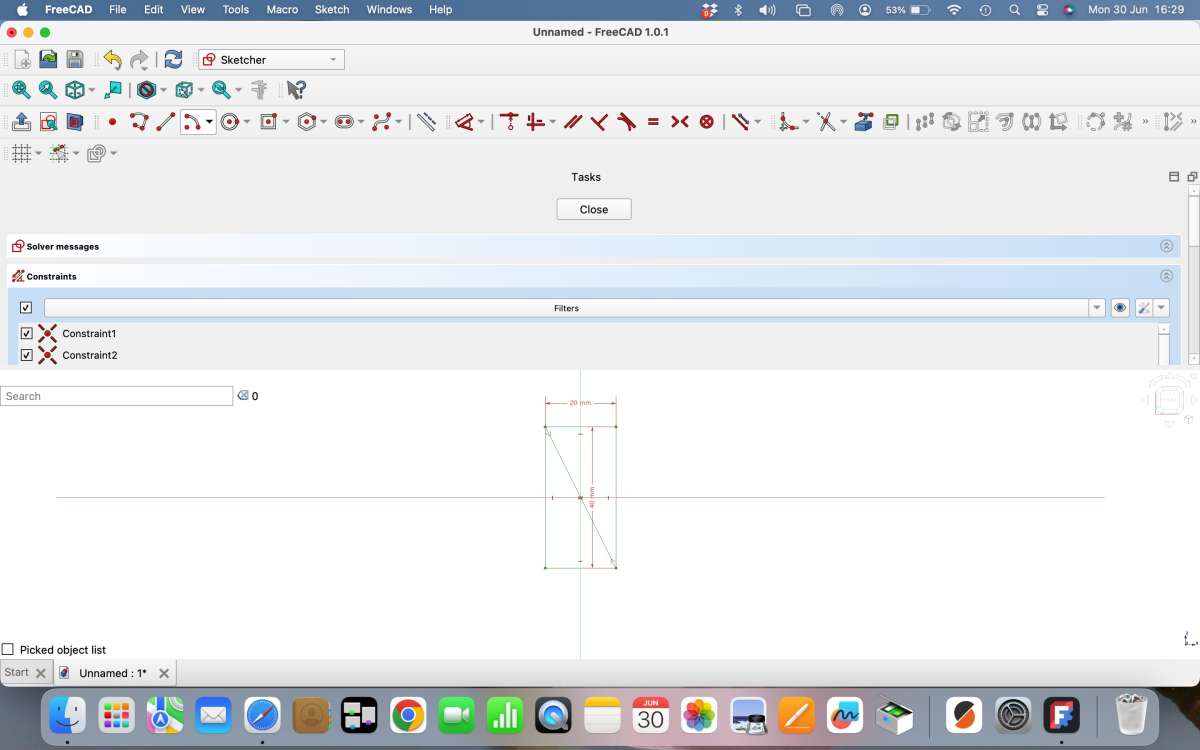Open the Sketcher workbench dropdown

[271, 60]
